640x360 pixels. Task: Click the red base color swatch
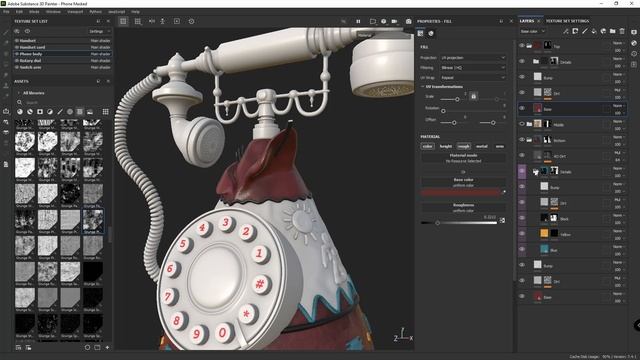460,192
